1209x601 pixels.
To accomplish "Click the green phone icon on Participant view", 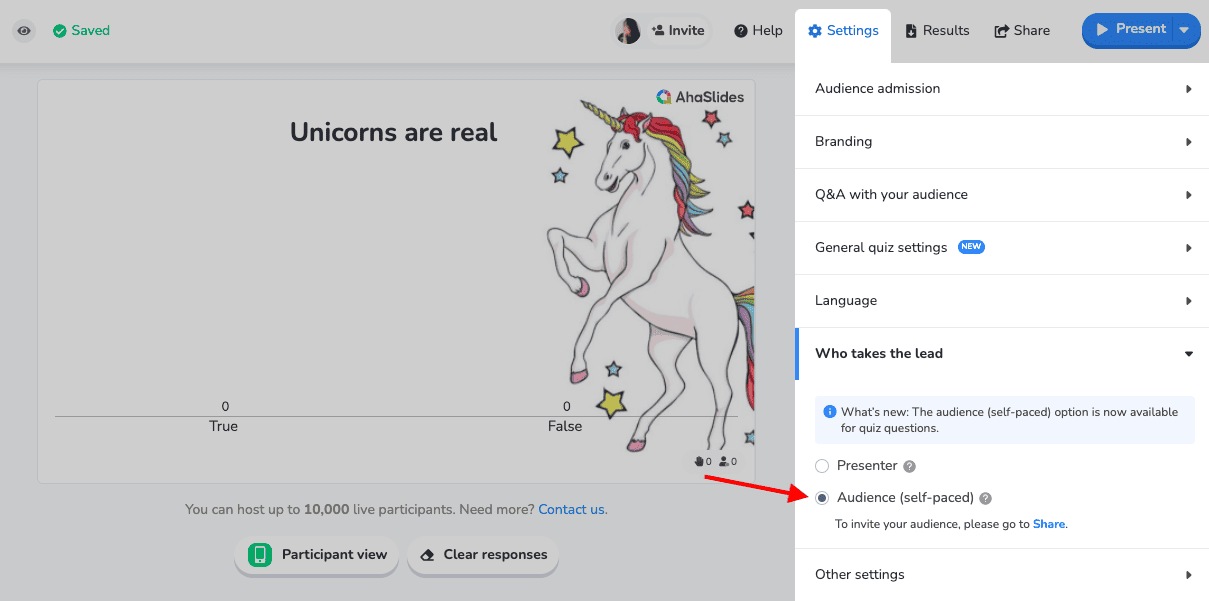I will (x=260, y=555).
